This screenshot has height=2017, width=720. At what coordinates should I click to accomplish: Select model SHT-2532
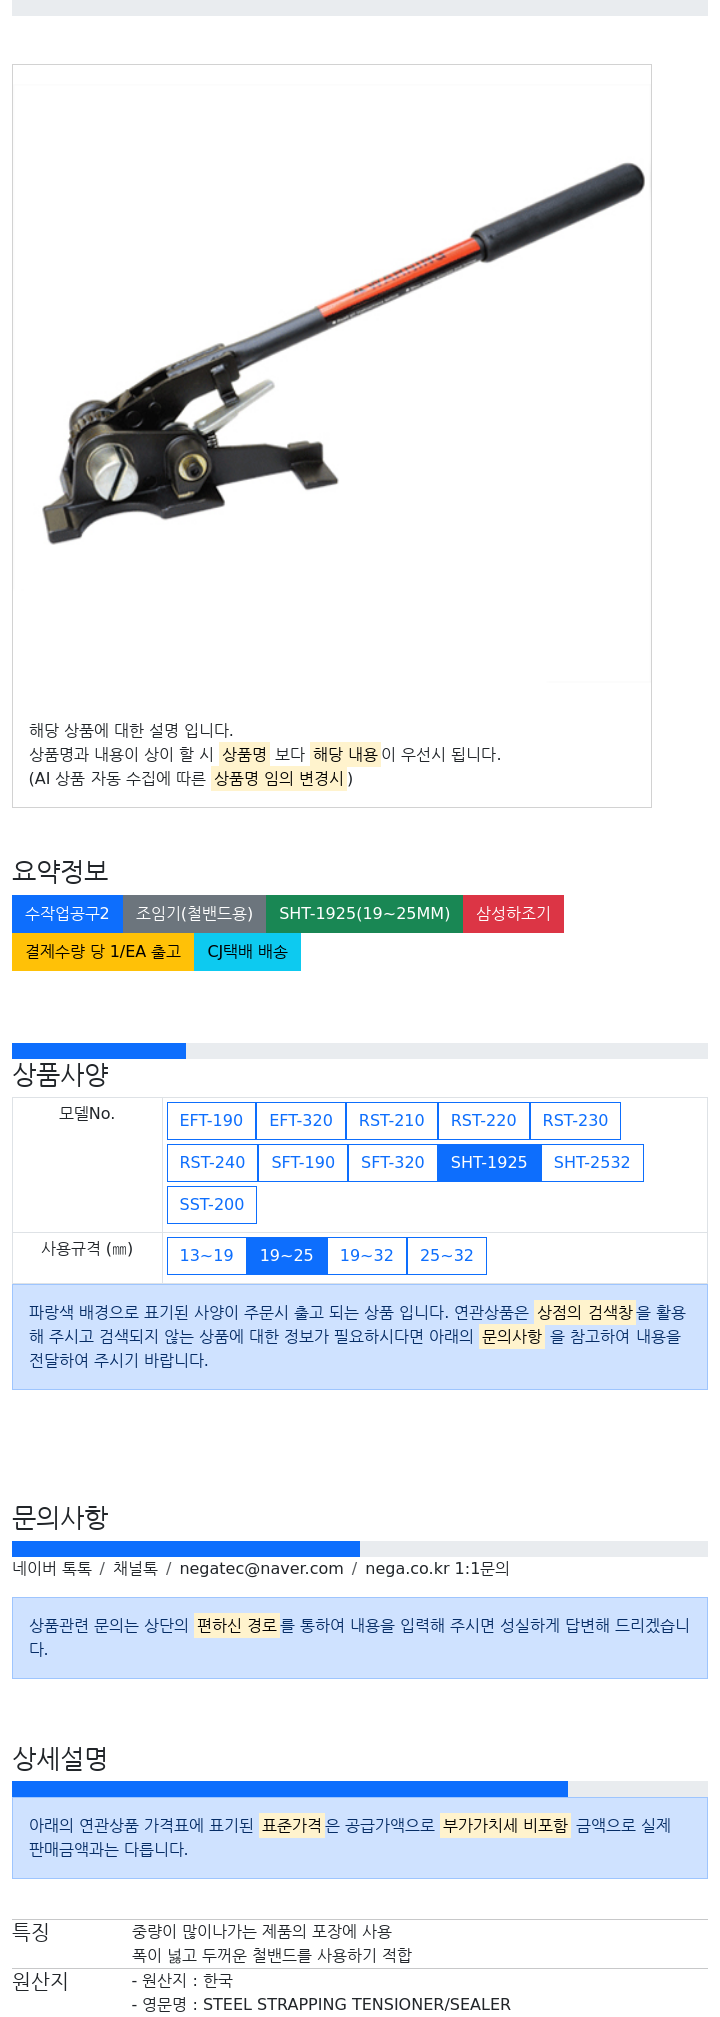click(x=592, y=1162)
